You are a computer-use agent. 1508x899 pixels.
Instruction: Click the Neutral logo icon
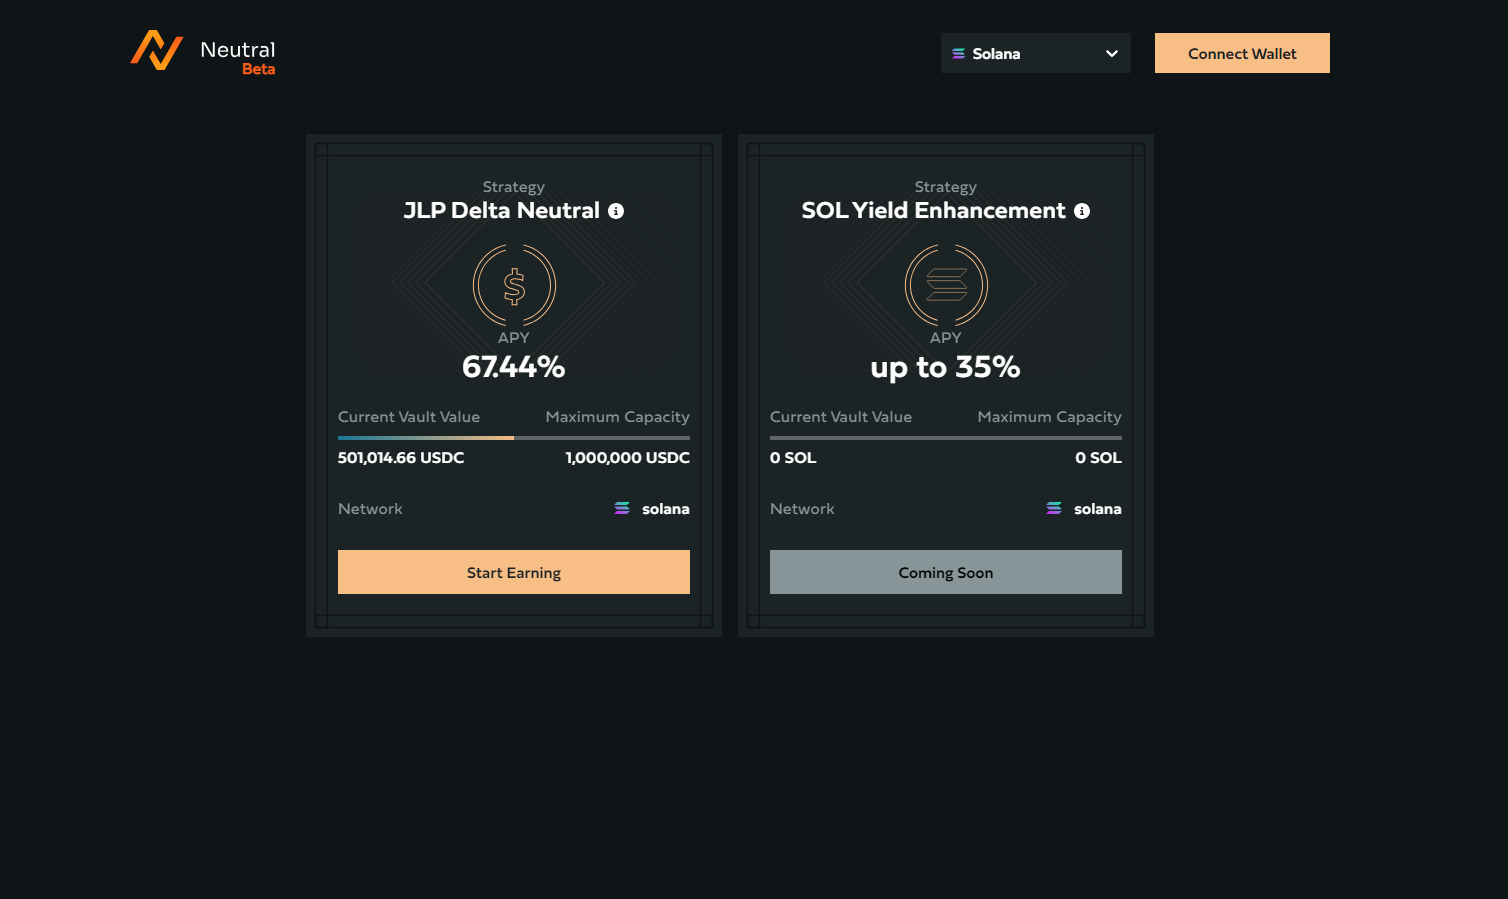(157, 50)
